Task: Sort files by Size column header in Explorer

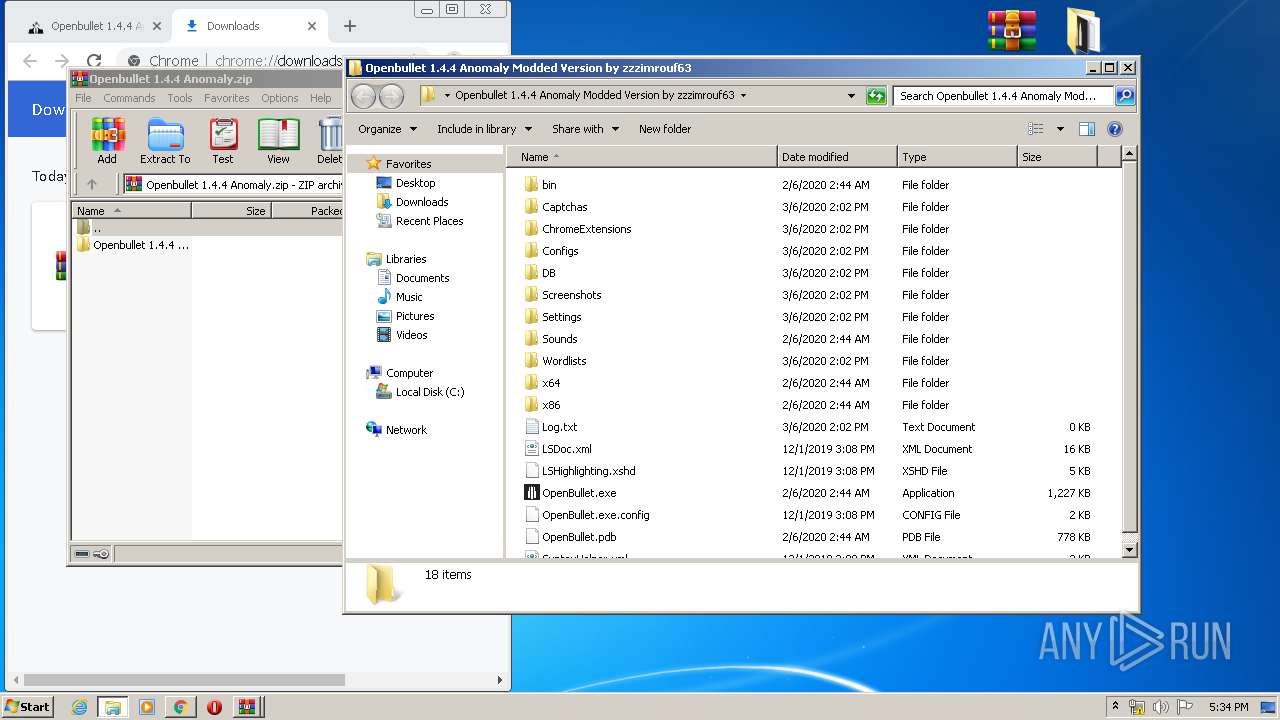Action: pos(1057,157)
